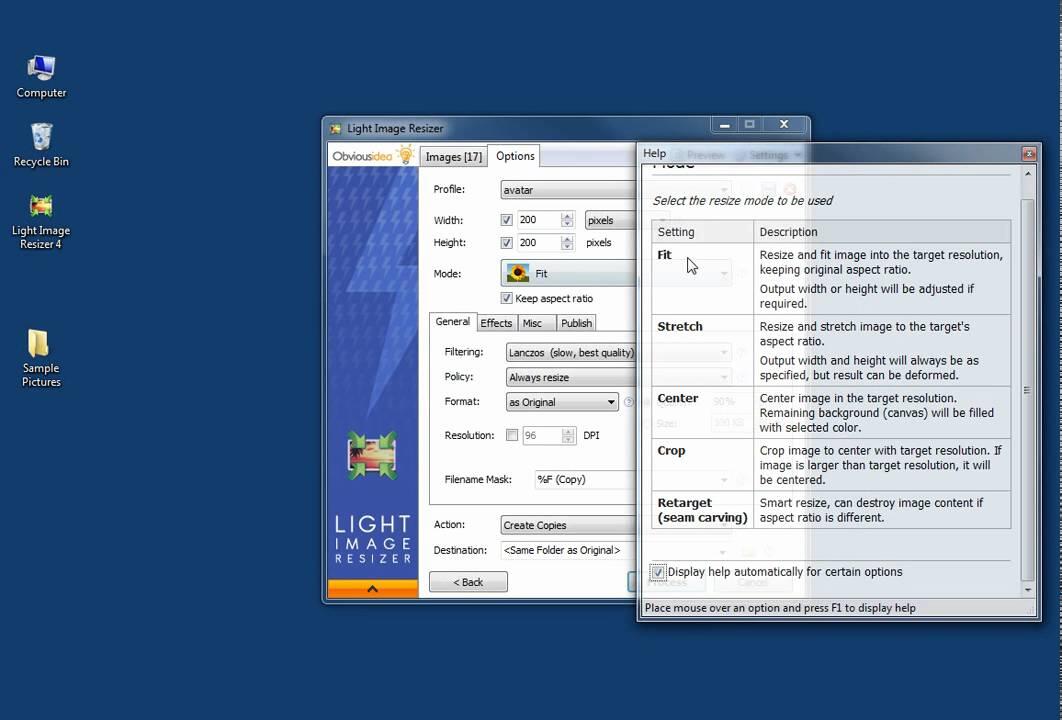Image resolution: width=1062 pixels, height=720 pixels.
Task: Click the Back button
Action: (468, 582)
